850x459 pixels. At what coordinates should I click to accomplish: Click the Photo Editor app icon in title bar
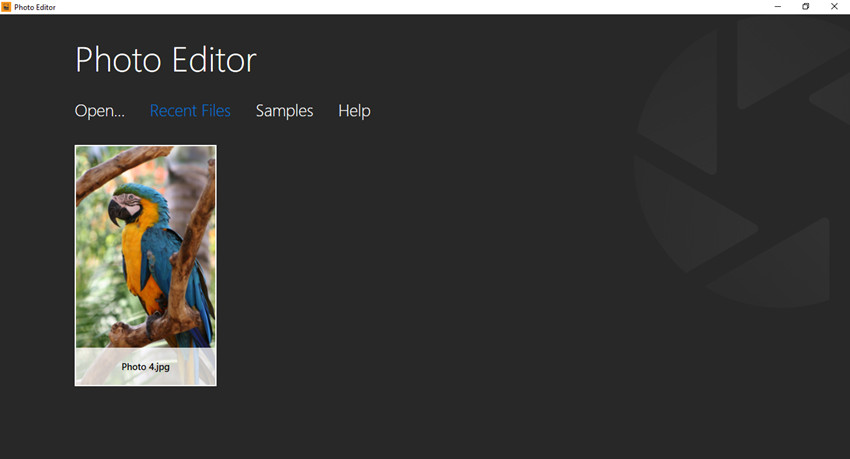click(x=7, y=7)
